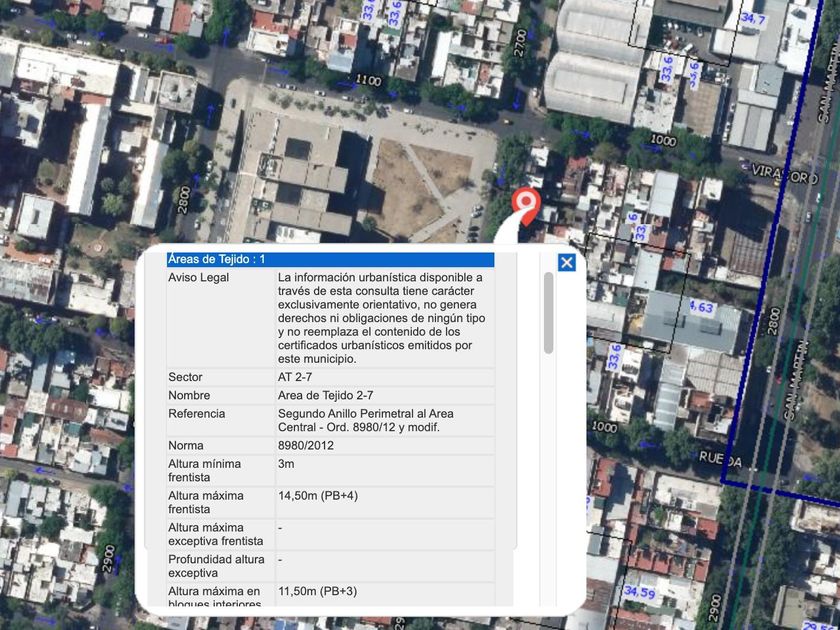Click the '8980/2012' norma value

(x=305, y=446)
